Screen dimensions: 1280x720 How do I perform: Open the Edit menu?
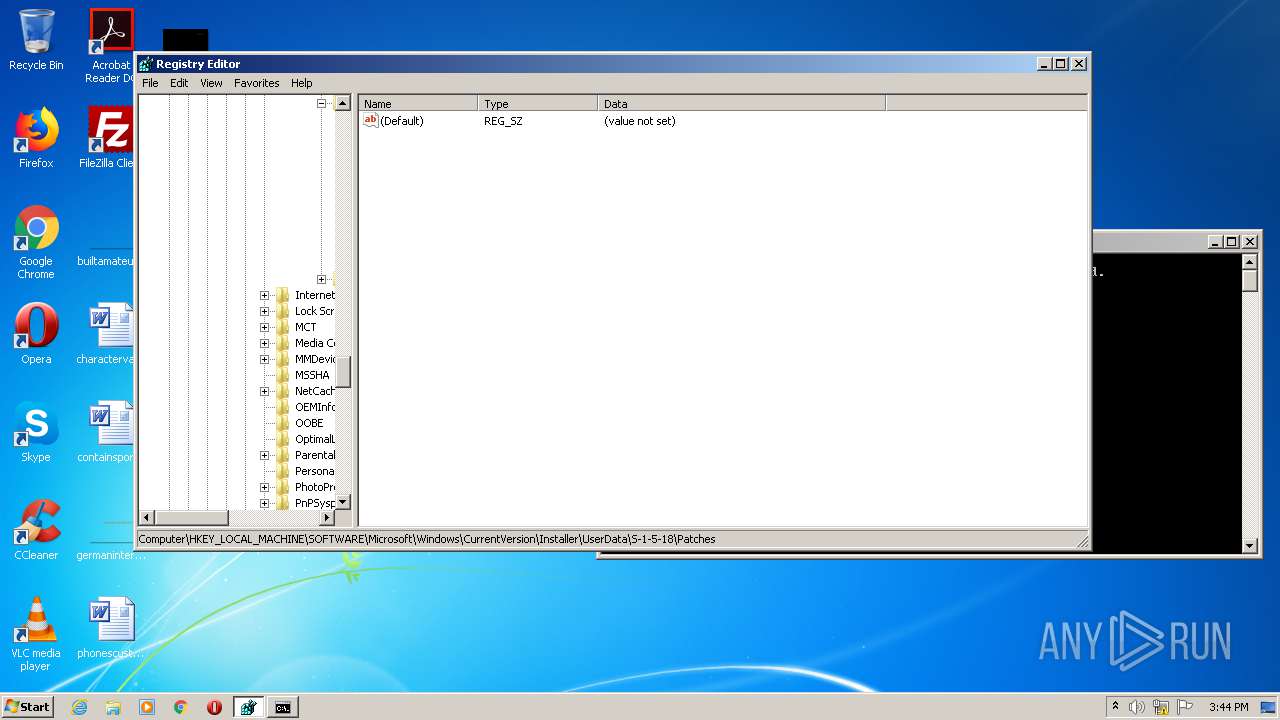click(179, 83)
